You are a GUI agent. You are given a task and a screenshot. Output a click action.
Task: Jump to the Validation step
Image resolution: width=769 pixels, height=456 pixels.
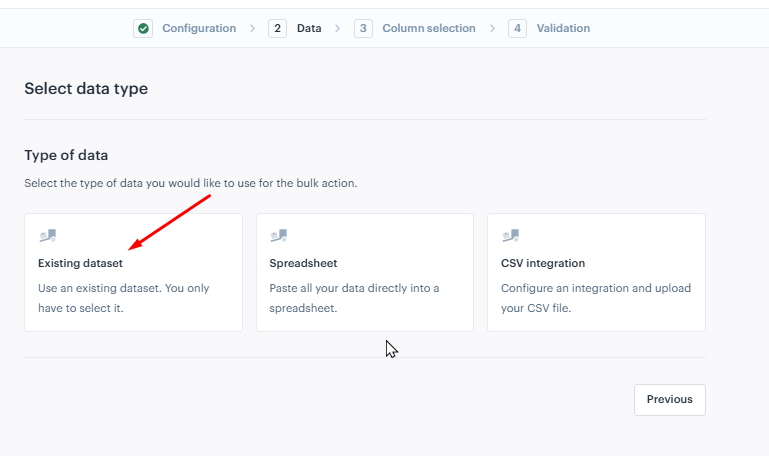click(563, 28)
